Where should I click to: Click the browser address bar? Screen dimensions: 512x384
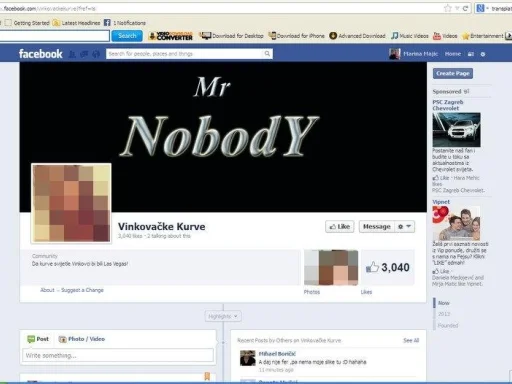pos(220,8)
